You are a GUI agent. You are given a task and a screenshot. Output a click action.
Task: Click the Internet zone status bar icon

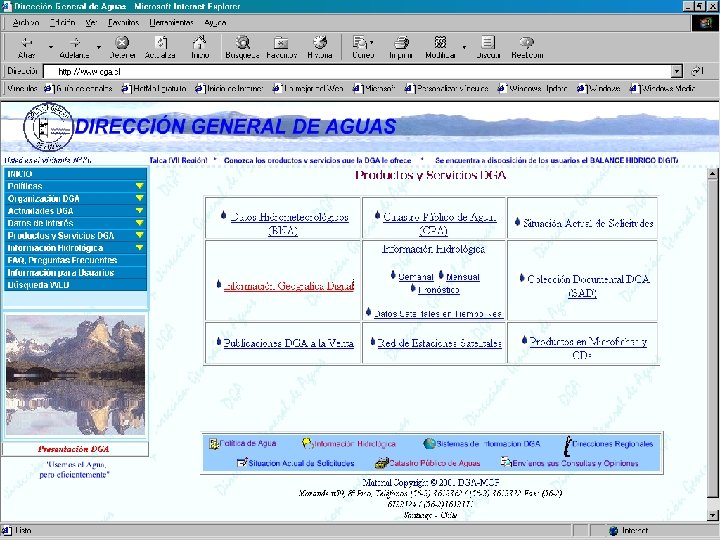pyautogui.click(x=613, y=531)
